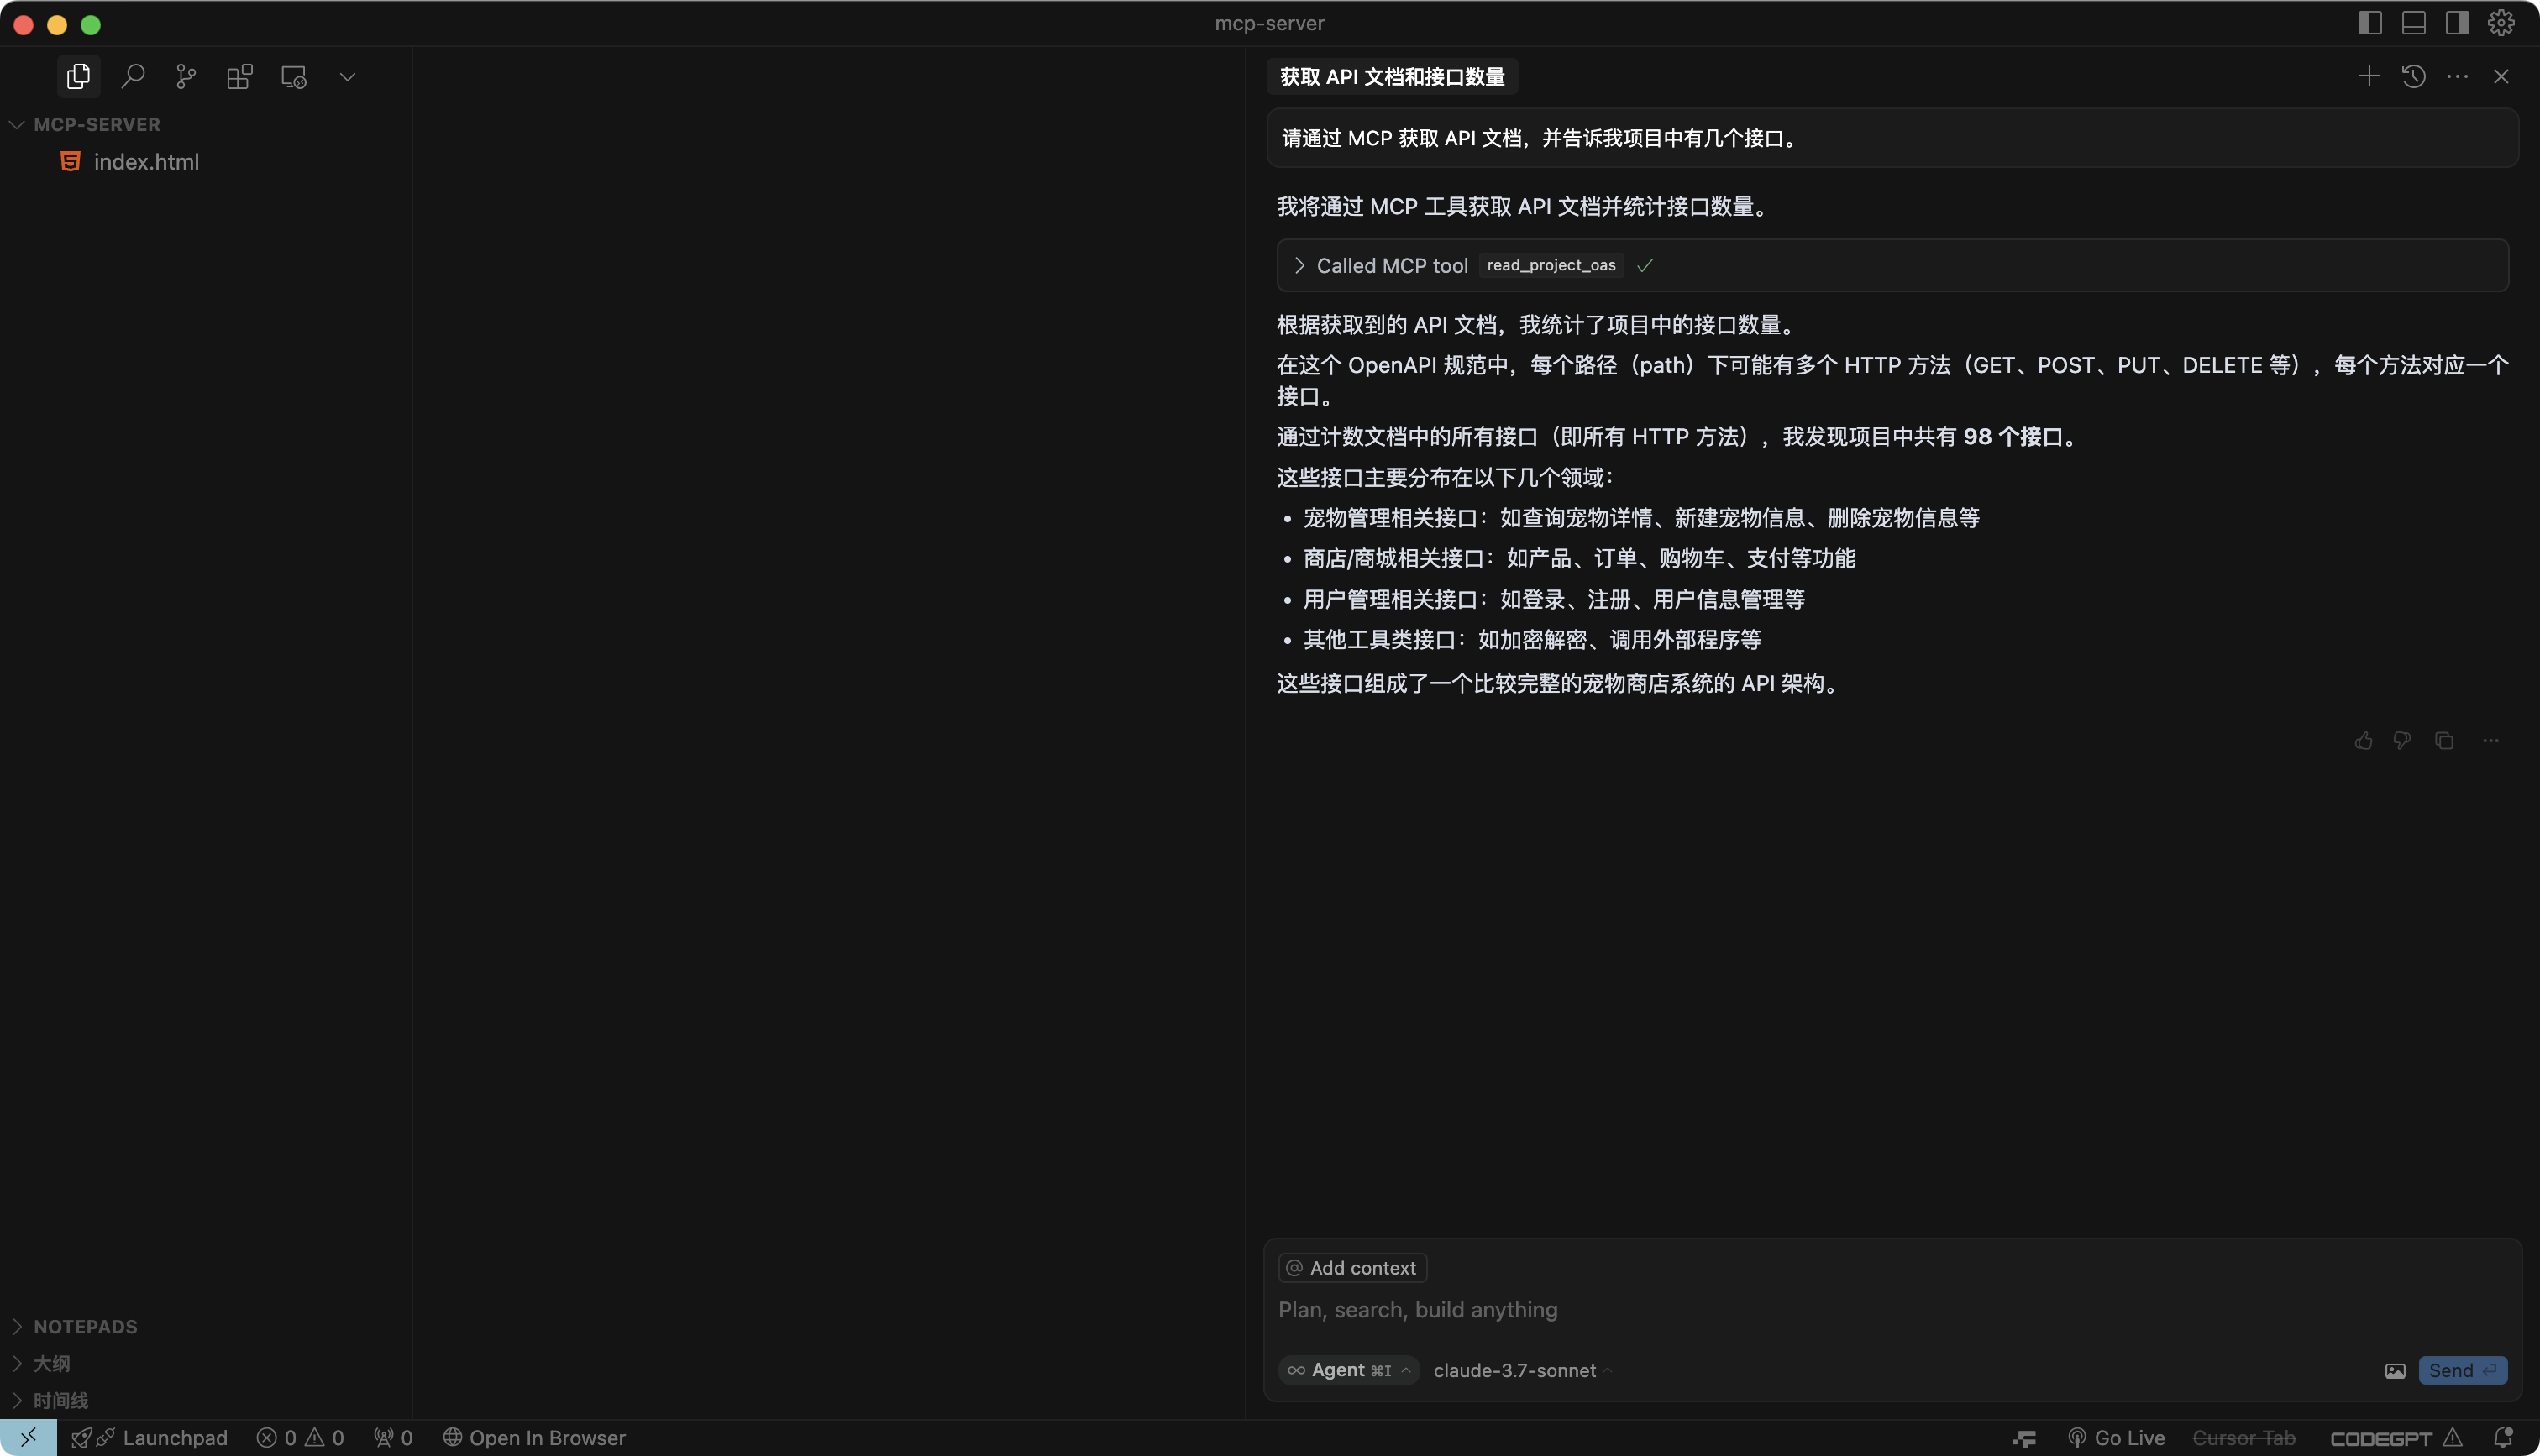Attach an image in the chat input
This screenshot has width=2540, height=1456.
pyautogui.click(x=2395, y=1370)
